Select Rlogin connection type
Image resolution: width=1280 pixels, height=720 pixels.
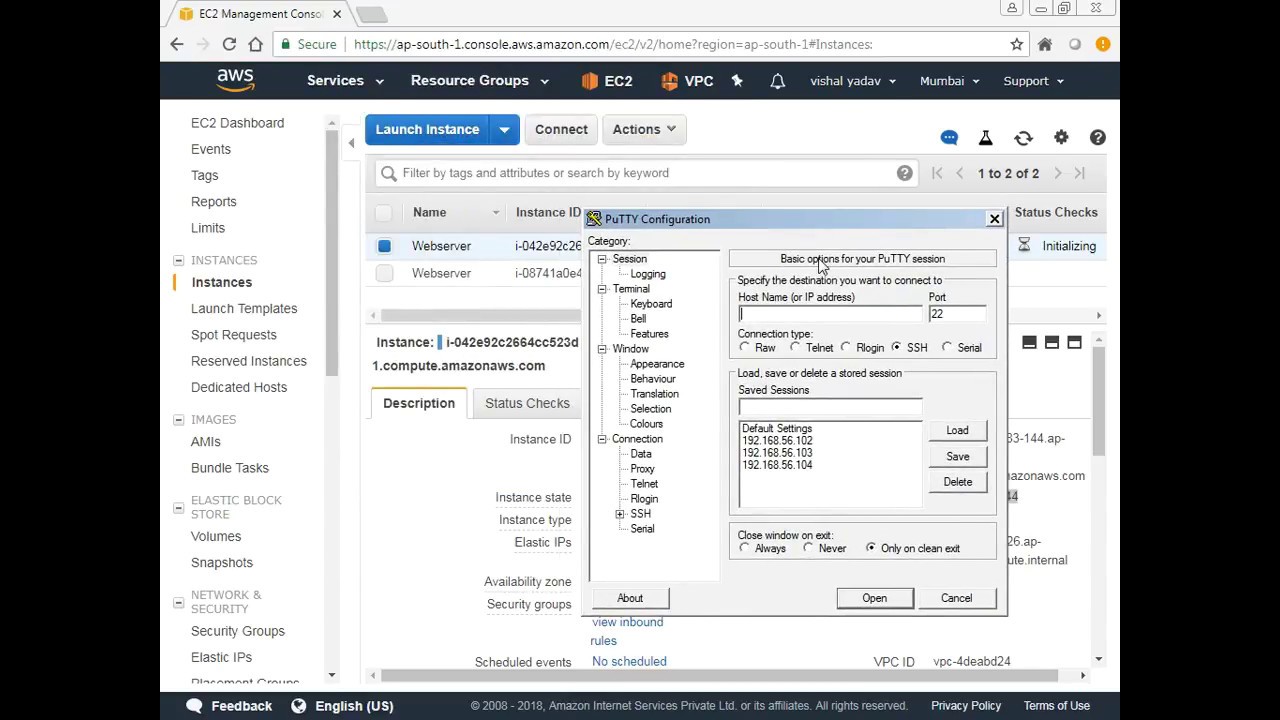[847, 348]
